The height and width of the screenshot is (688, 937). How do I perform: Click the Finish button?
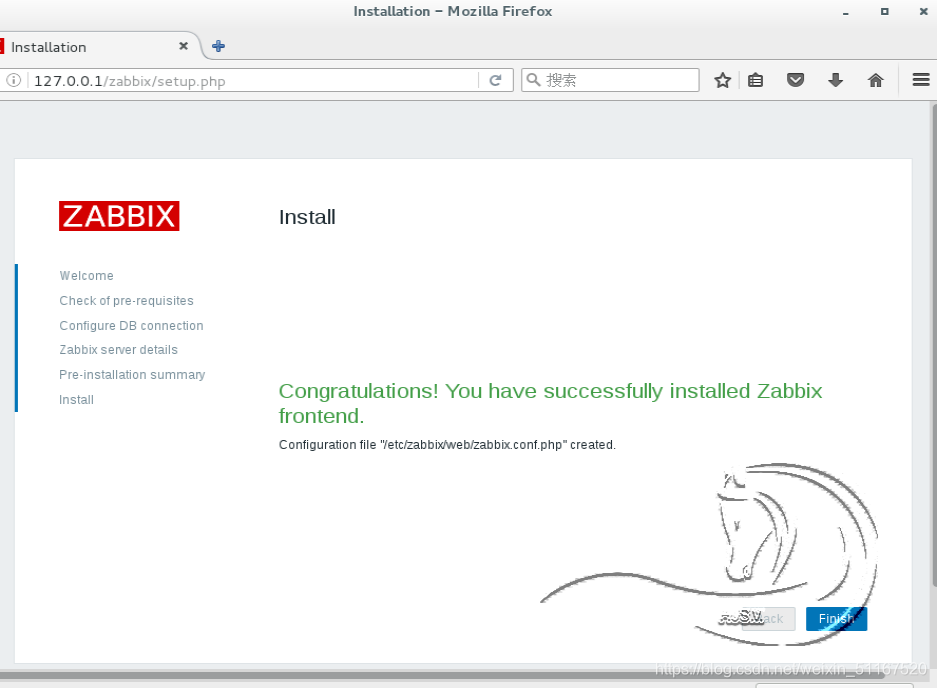[x=836, y=619]
